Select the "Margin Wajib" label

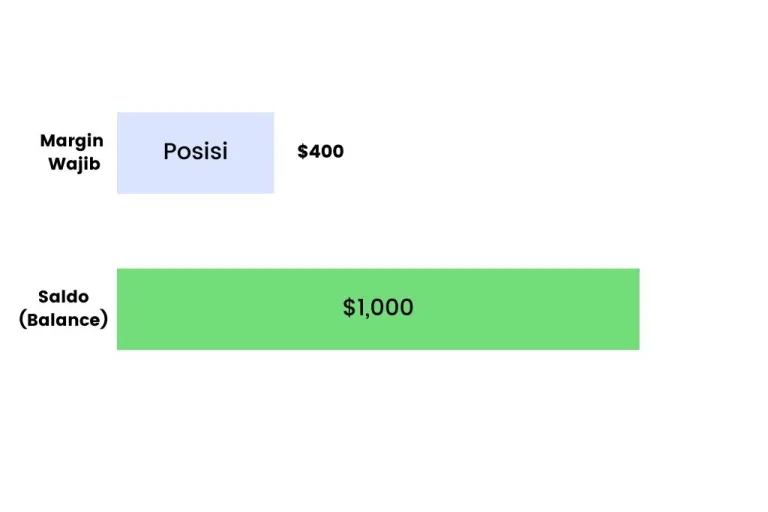click(x=72, y=152)
